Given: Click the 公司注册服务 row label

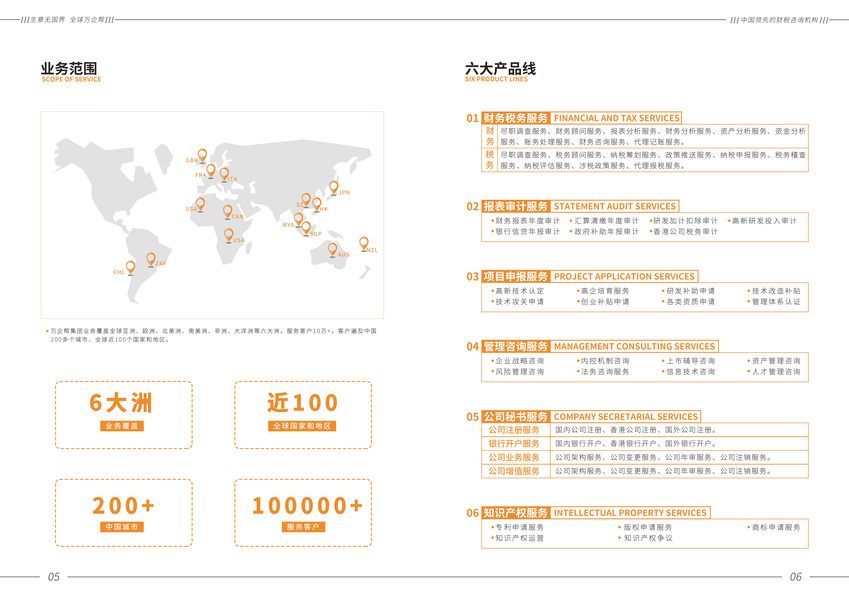Looking at the screenshot, I should point(514,430).
